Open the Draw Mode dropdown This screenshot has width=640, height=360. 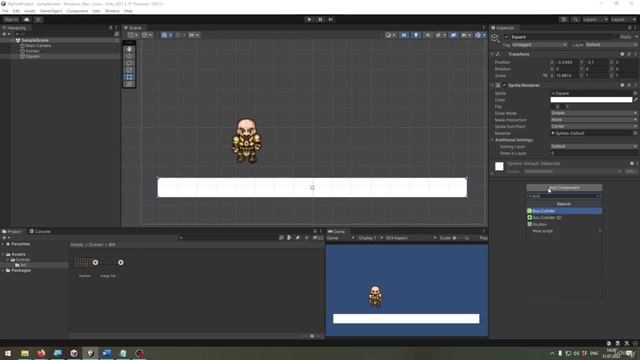tap(594, 113)
